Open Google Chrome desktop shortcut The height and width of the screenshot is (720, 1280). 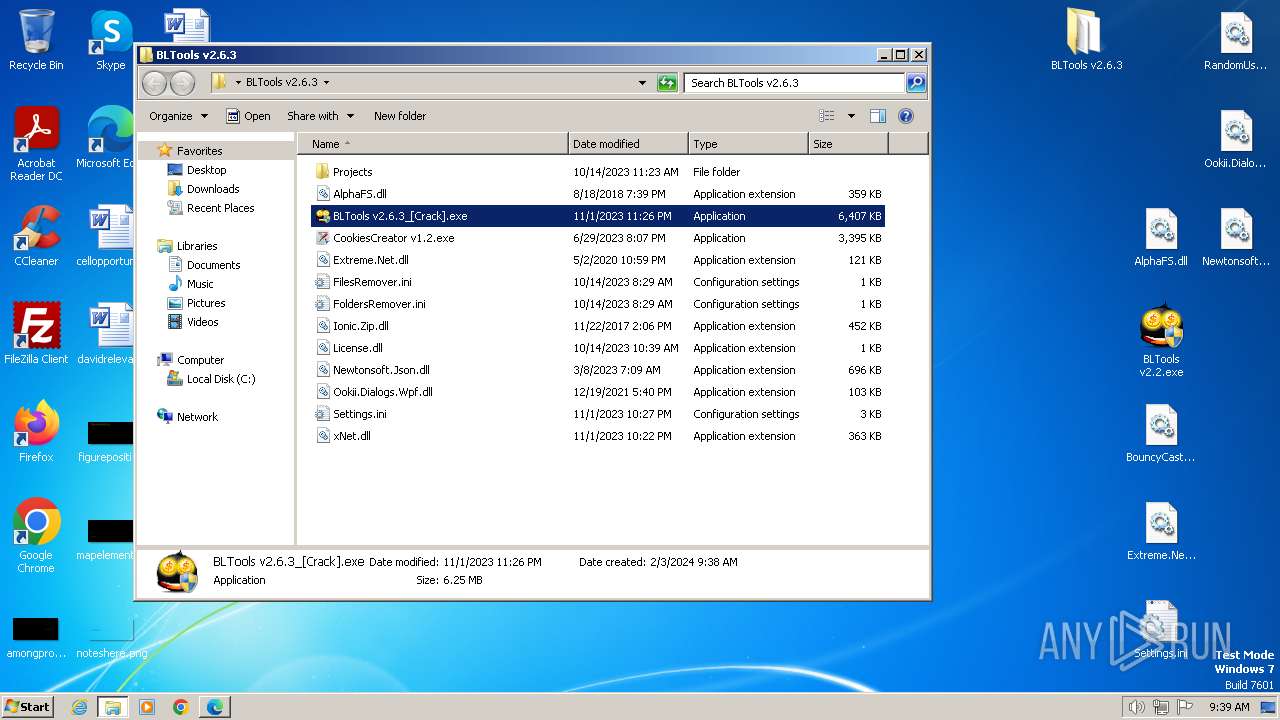click(36, 535)
